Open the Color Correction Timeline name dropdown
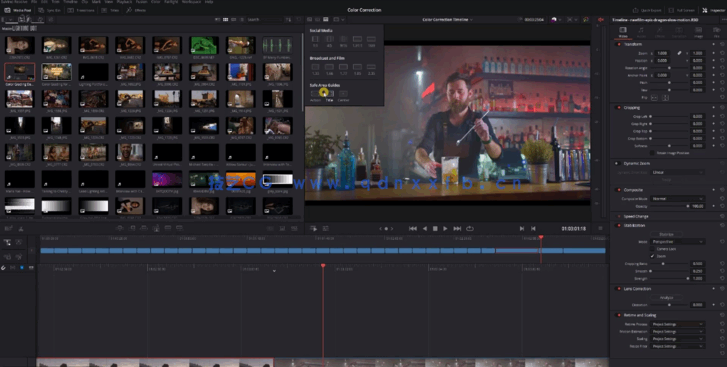 (447, 19)
